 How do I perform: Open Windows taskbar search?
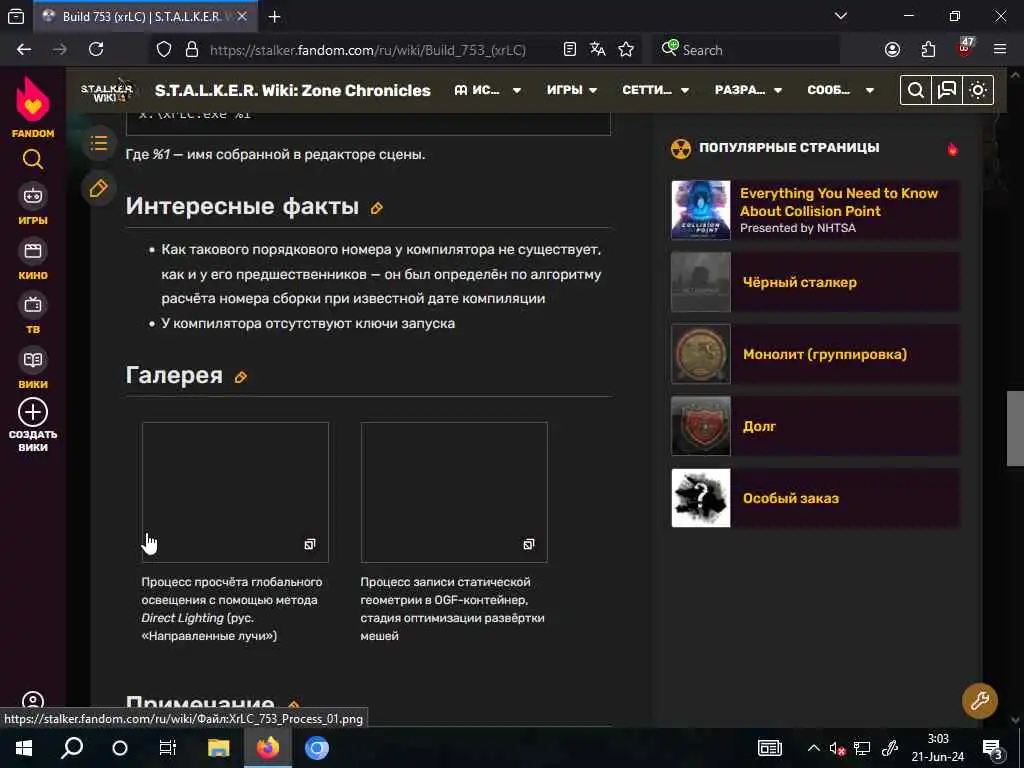coord(72,748)
